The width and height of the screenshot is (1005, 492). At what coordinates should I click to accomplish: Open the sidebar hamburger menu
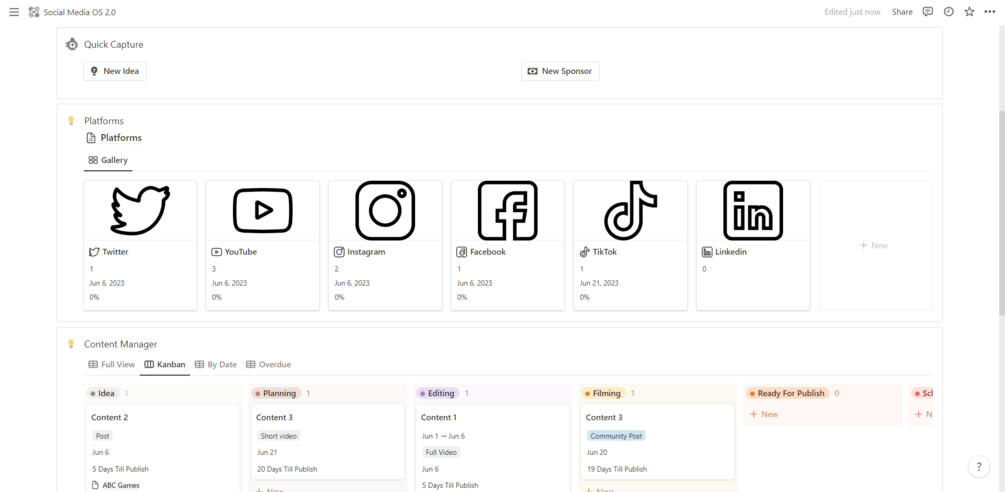coord(14,12)
